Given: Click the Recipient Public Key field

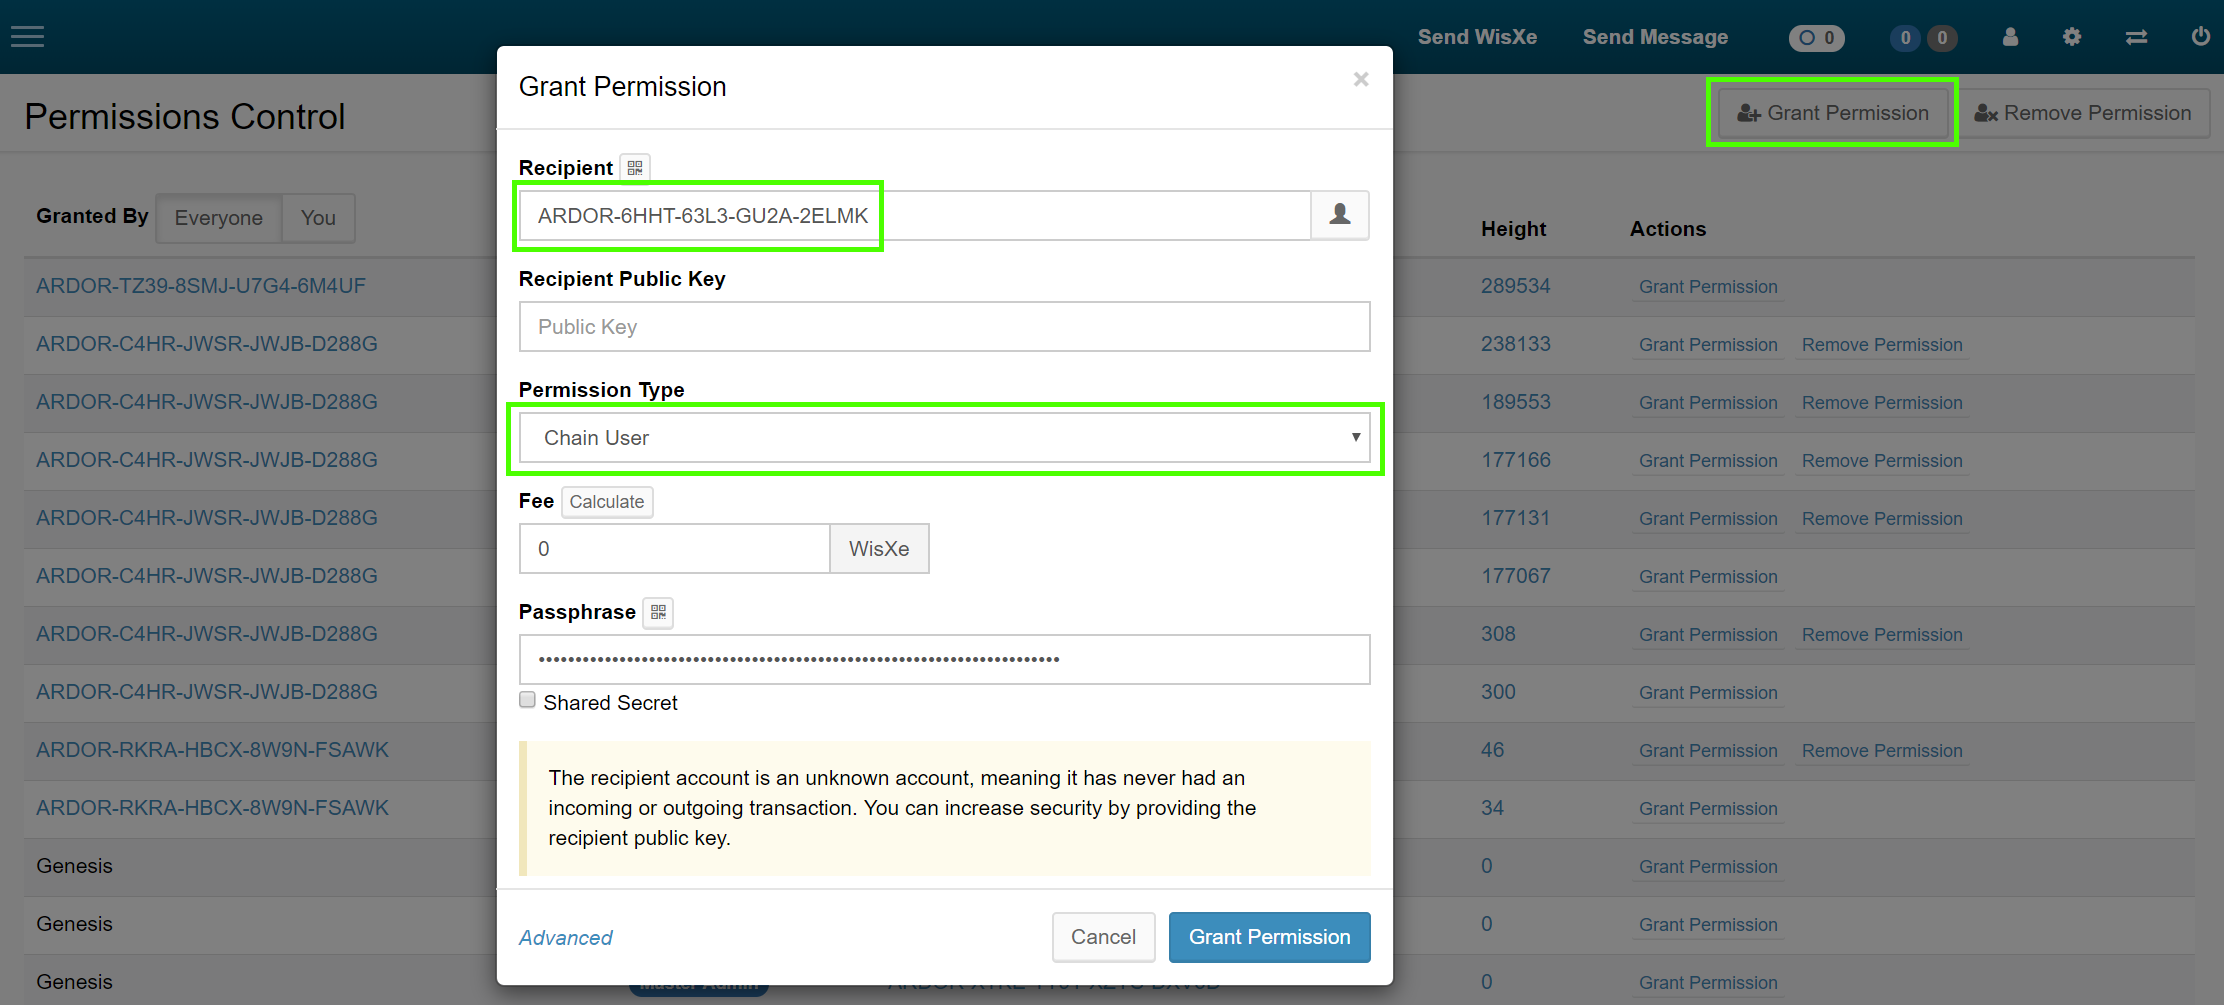Looking at the screenshot, I should 944,327.
